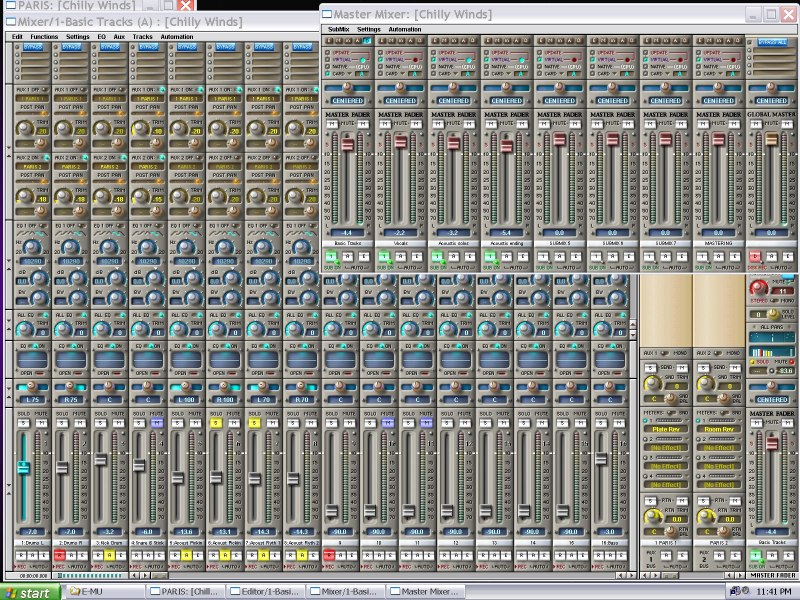The image size is (800, 600).
Task: Unmute track 4 Snare purple M button
Action: point(157,423)
